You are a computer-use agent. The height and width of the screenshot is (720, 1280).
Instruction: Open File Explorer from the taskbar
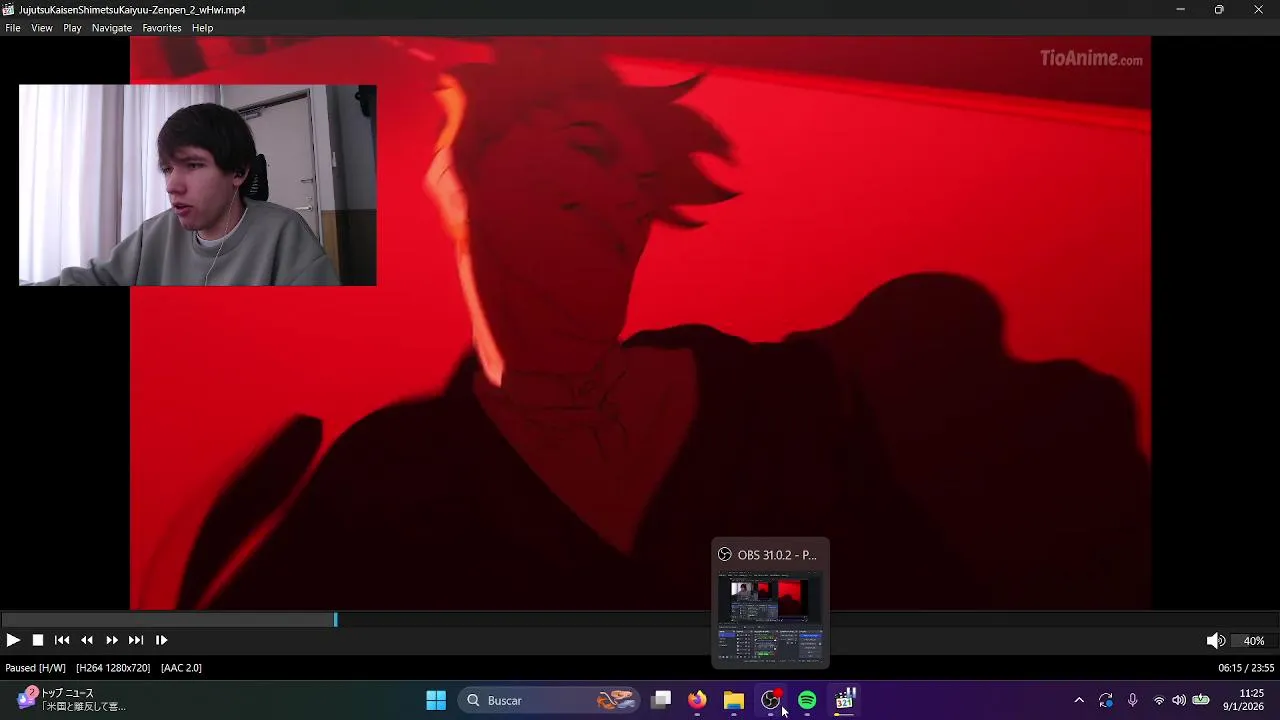734,700
